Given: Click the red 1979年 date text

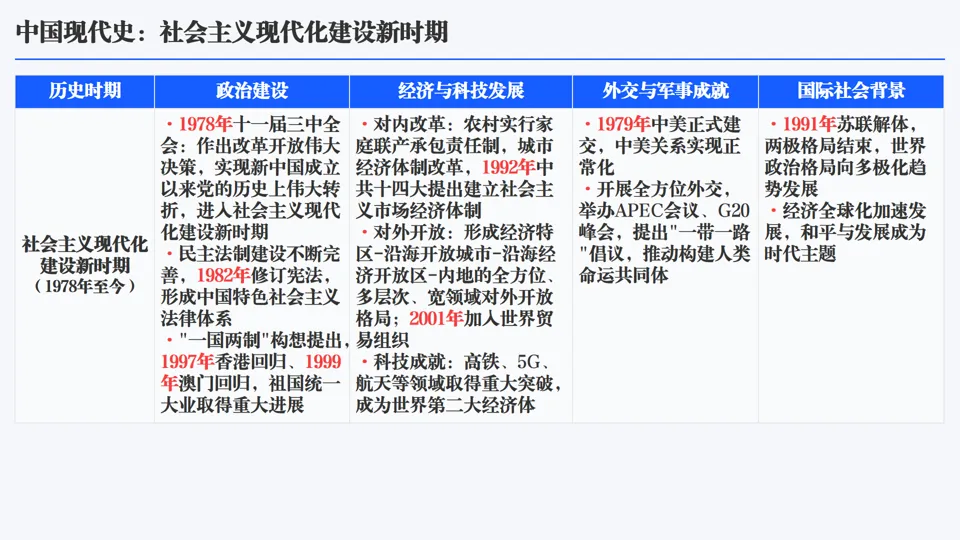Looking at the screenshot, I should (624, 124).
